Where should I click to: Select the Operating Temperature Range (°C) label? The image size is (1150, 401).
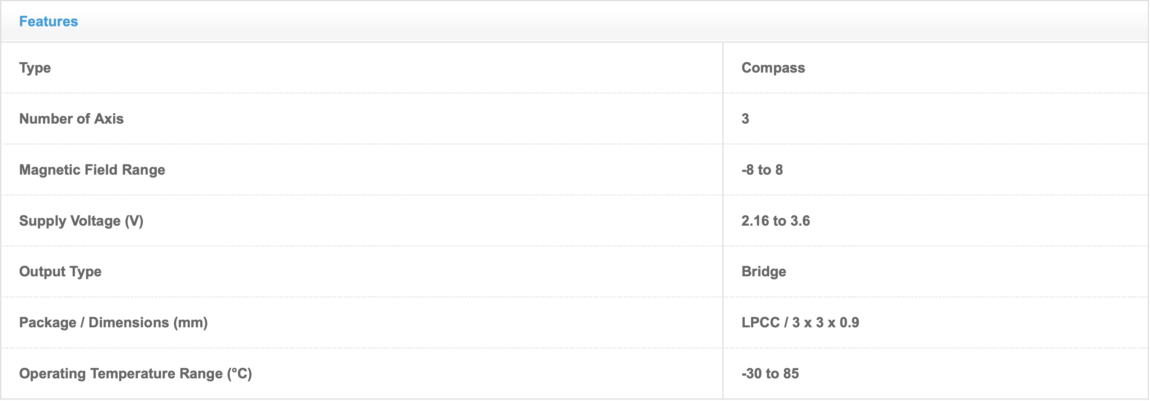pos(135,374)
